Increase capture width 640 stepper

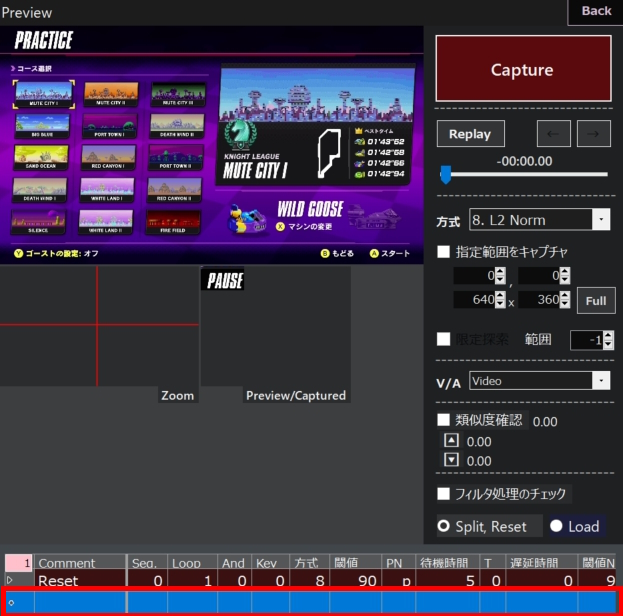coord(500,295)
